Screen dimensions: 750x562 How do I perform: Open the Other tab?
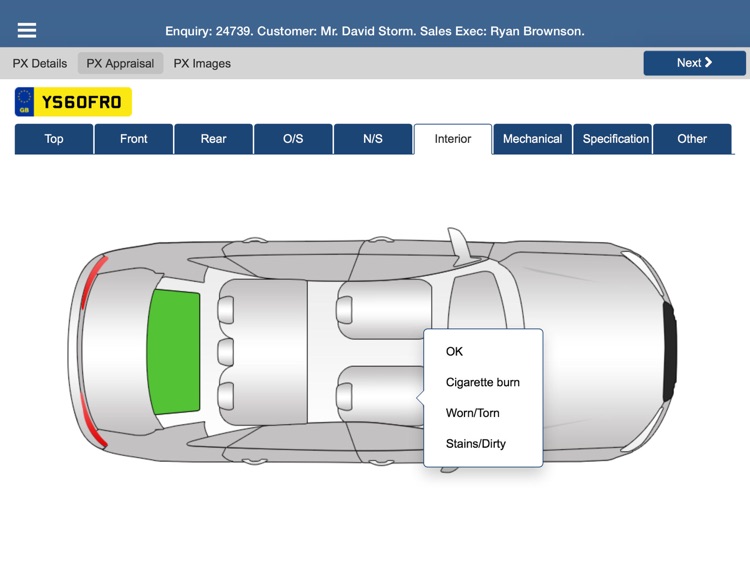point(692,139)
